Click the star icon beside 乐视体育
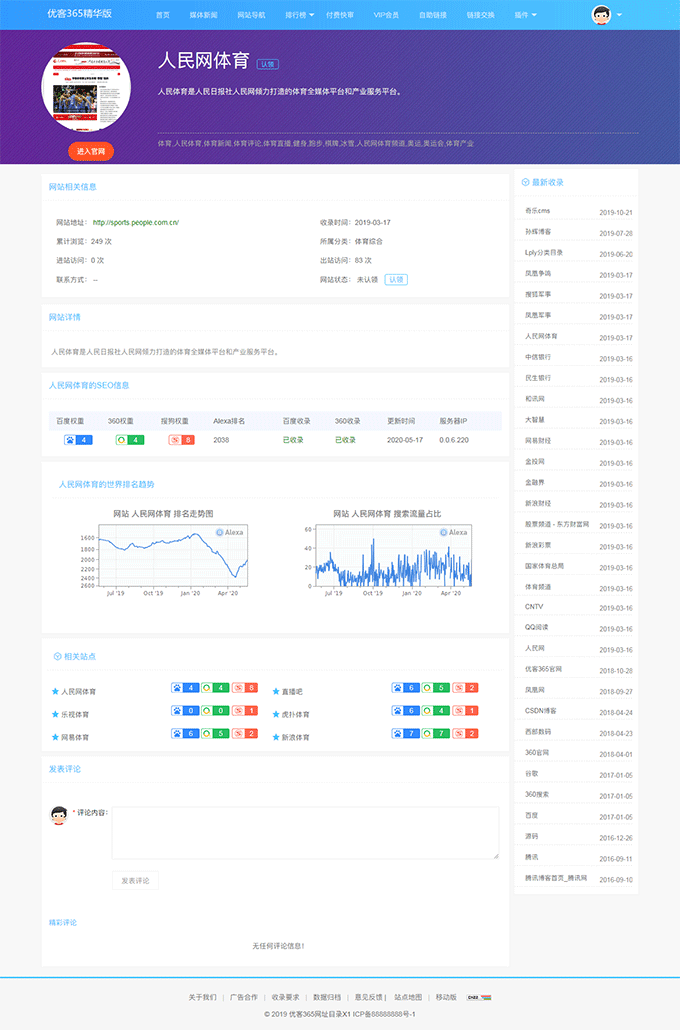This screenshot has width=680, height=1030. pos(55,715)
